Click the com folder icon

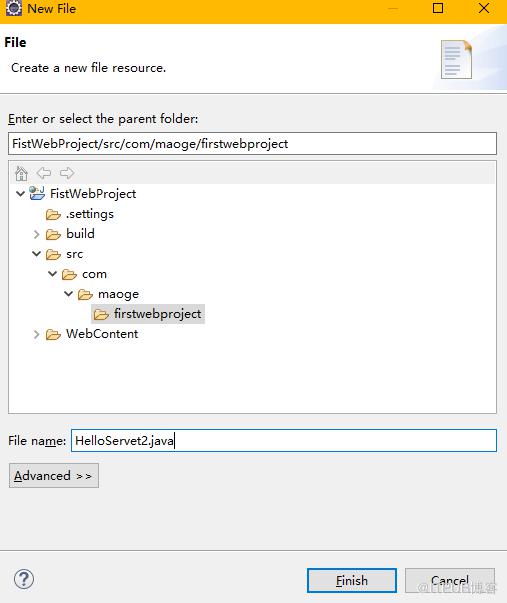click(69, 274)
